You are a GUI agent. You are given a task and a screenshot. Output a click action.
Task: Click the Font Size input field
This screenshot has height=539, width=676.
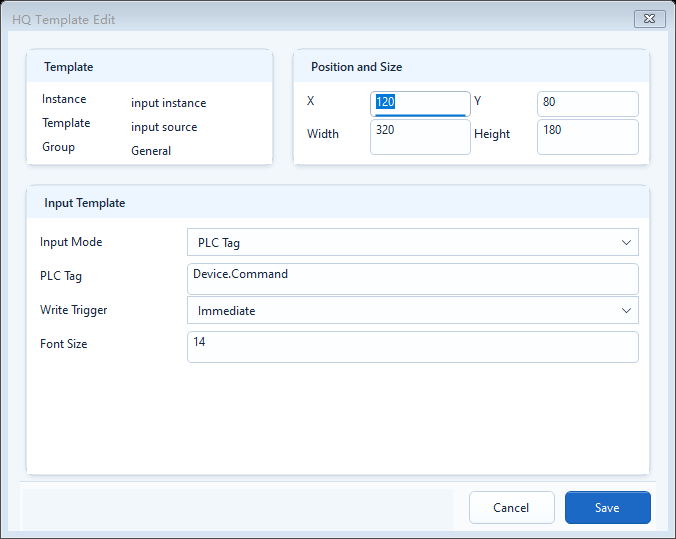click(x=413, y=347)
